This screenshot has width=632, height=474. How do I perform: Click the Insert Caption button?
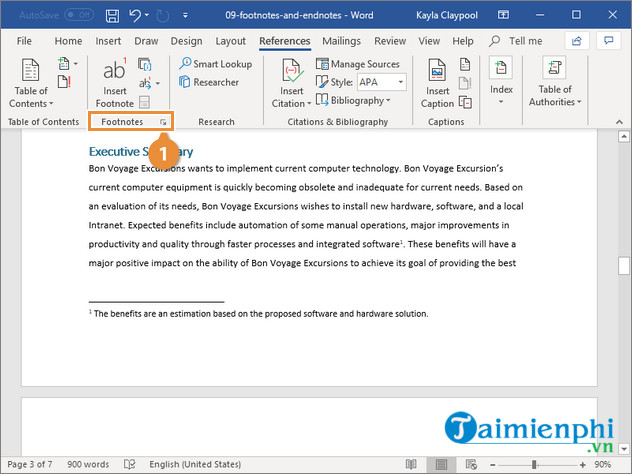click(x=437, y=82)
